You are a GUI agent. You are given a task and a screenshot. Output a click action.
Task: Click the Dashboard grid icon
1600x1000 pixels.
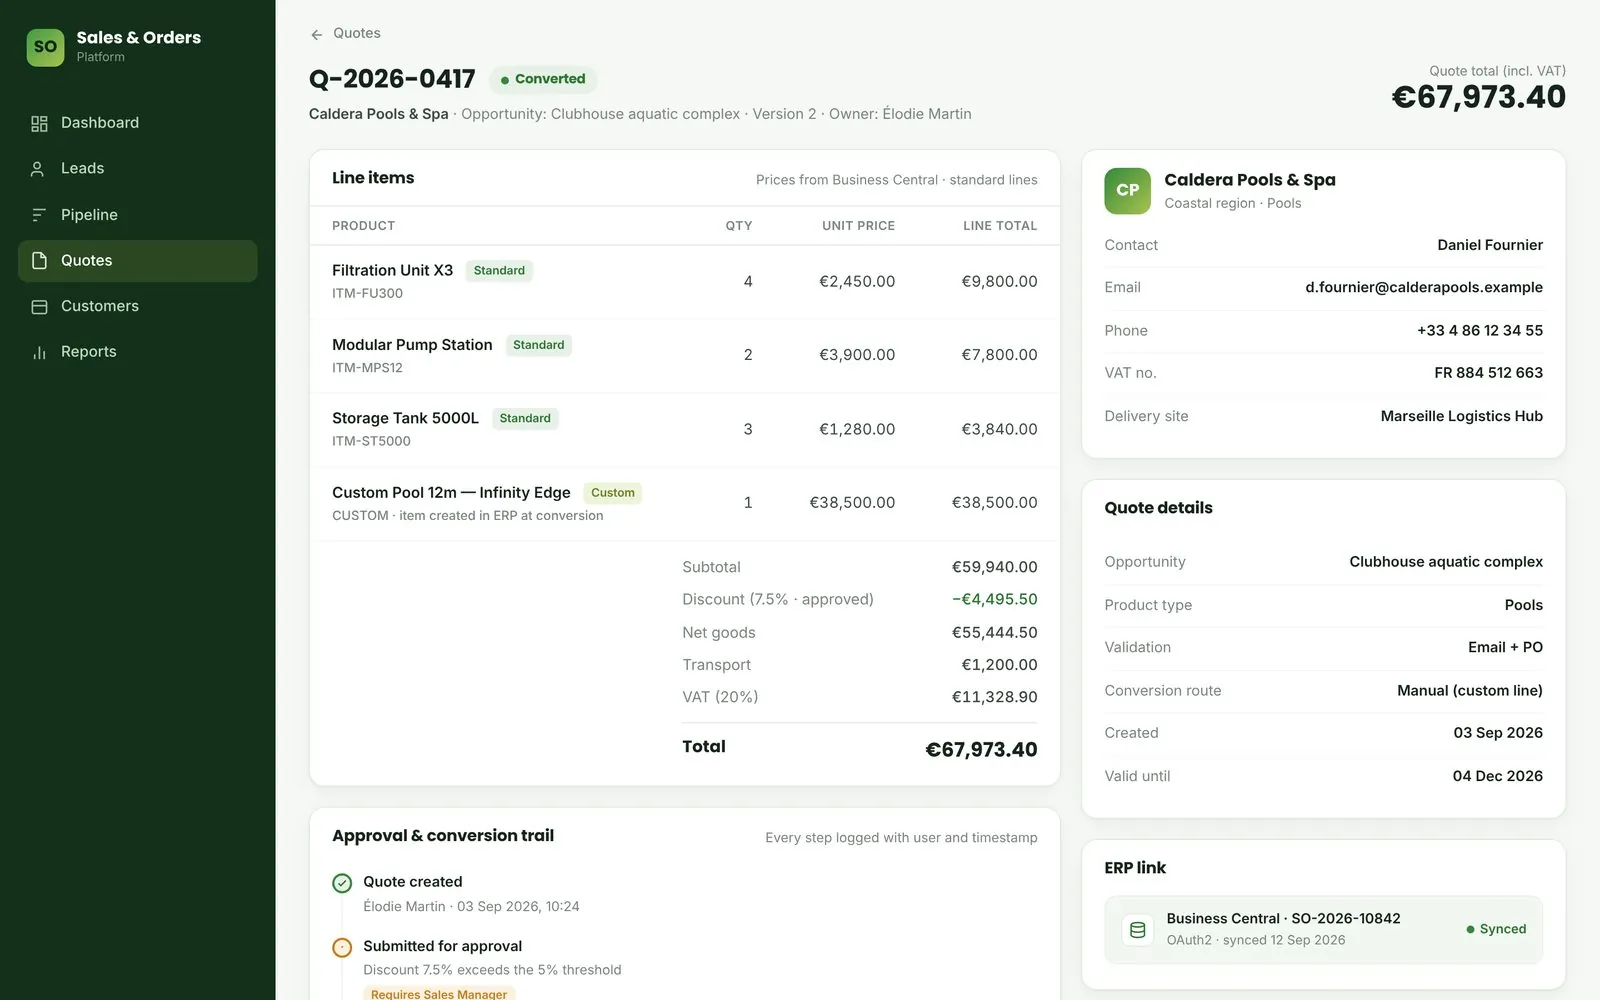coord(39,123)
